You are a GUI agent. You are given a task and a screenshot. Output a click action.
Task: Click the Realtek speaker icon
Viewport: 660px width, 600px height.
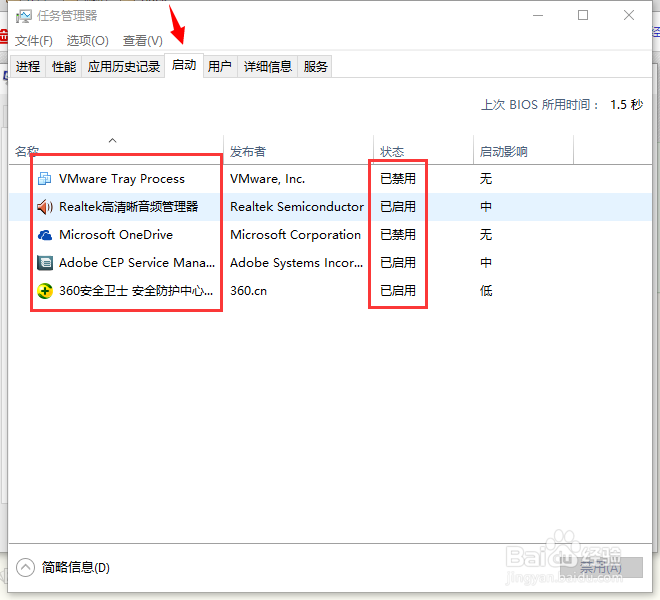tap(45, 207)
